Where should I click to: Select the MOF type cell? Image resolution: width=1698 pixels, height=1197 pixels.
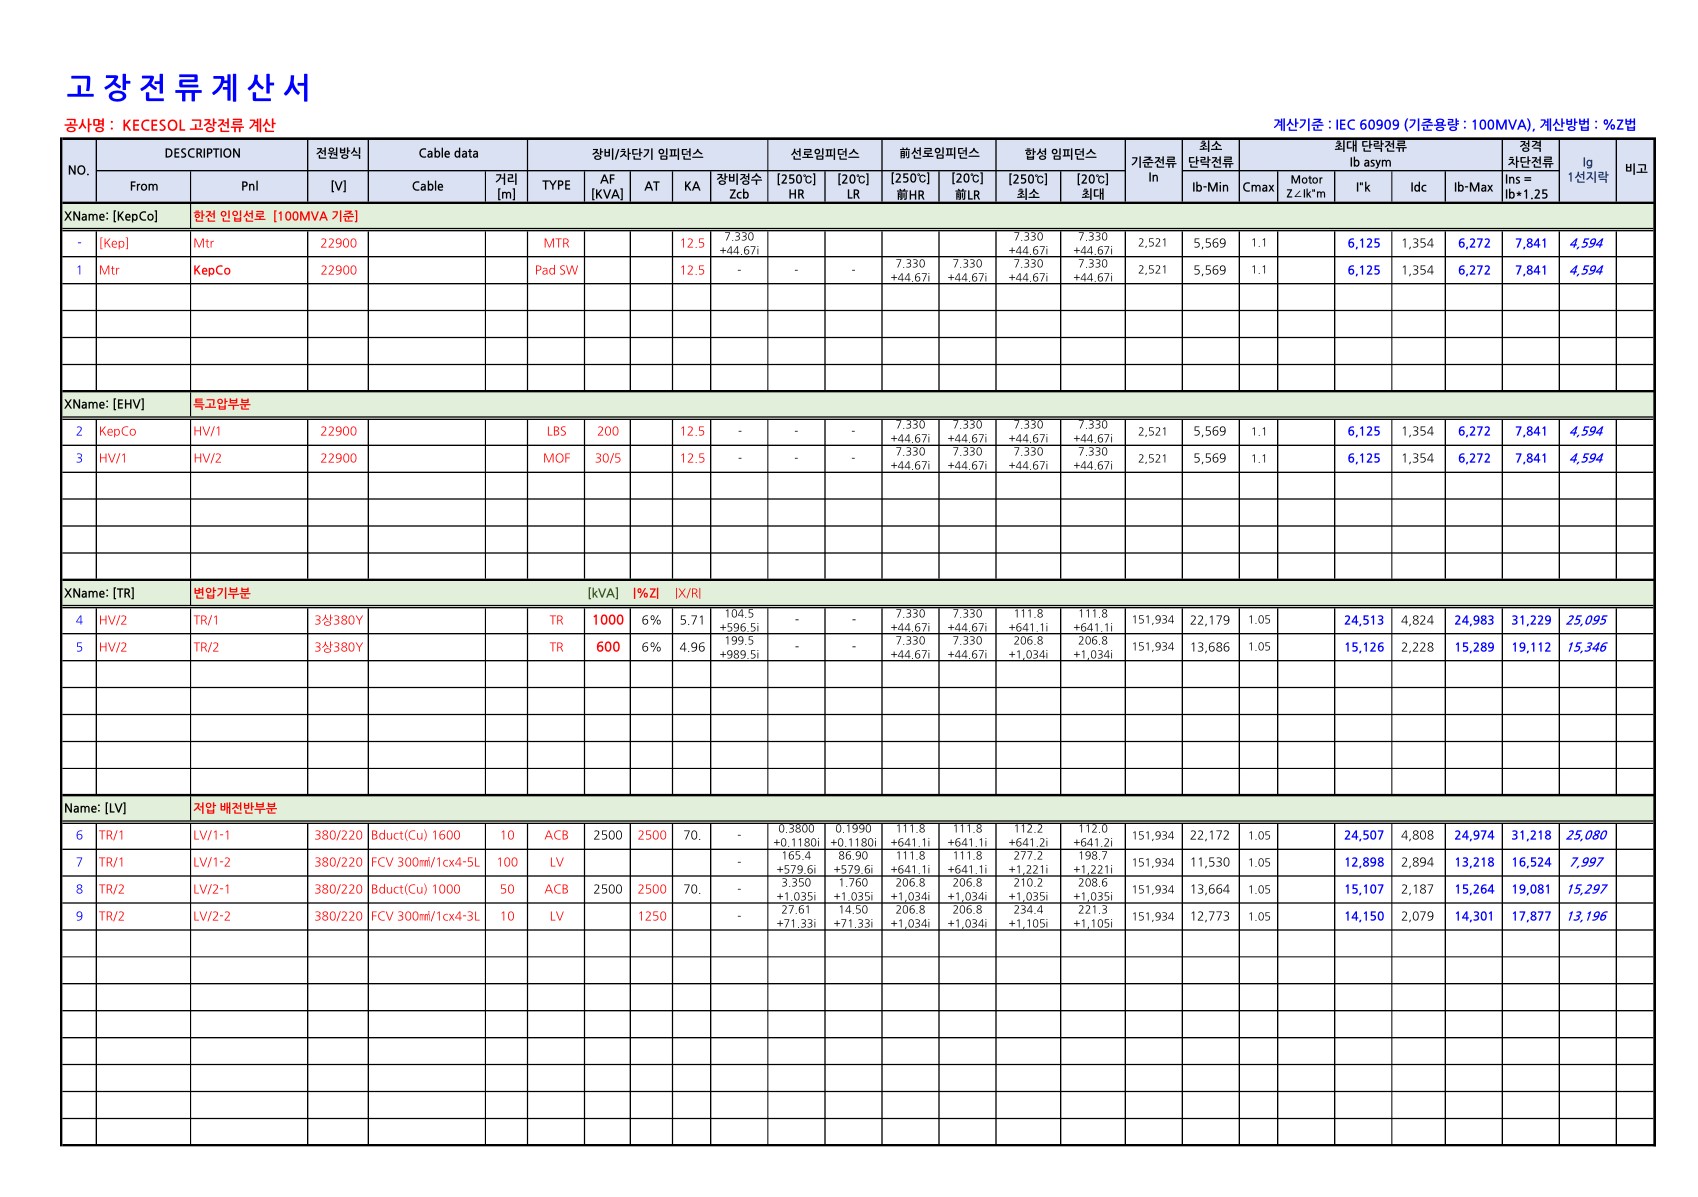pyautogui.click(x=556, y=458)
